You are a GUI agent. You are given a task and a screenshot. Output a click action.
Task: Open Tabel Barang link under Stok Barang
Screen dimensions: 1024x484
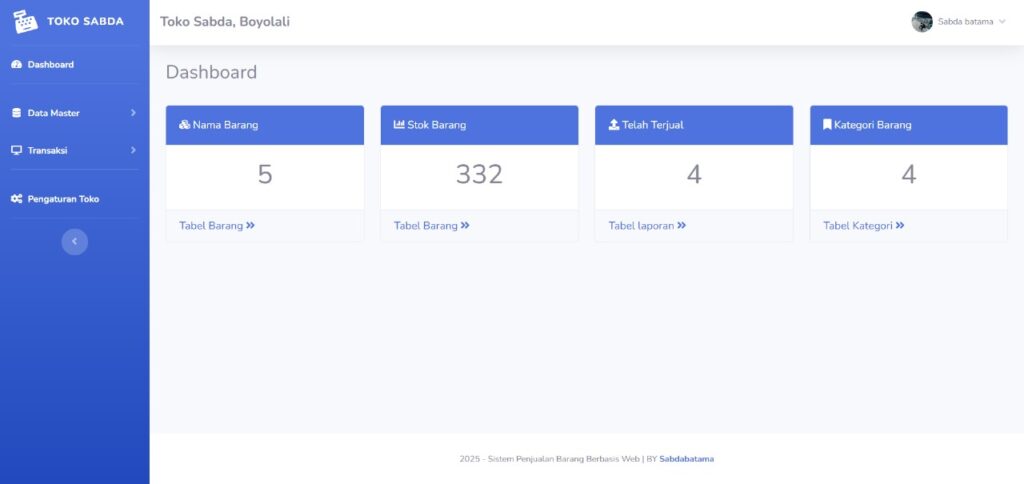pos(432,225)
